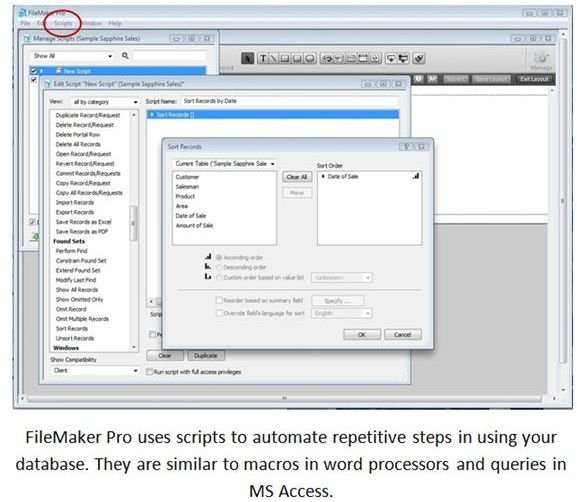Select the Sort Records step in steps list
Image resolution: width=577 pixels, height=502 pixels.
[x=72, y=328]
